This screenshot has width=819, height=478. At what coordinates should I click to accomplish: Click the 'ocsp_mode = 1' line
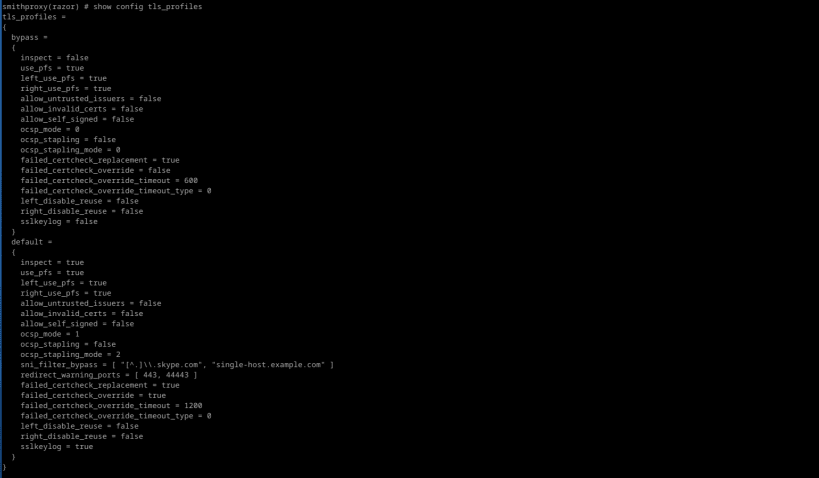point(50,334)
